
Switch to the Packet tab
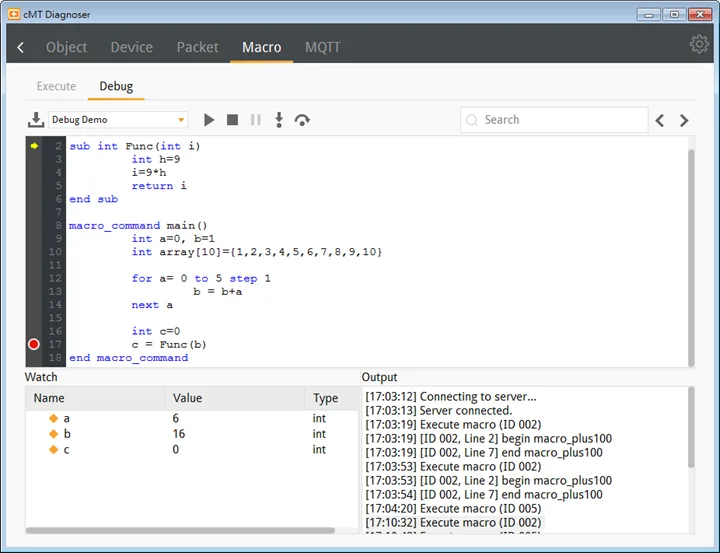197,47
